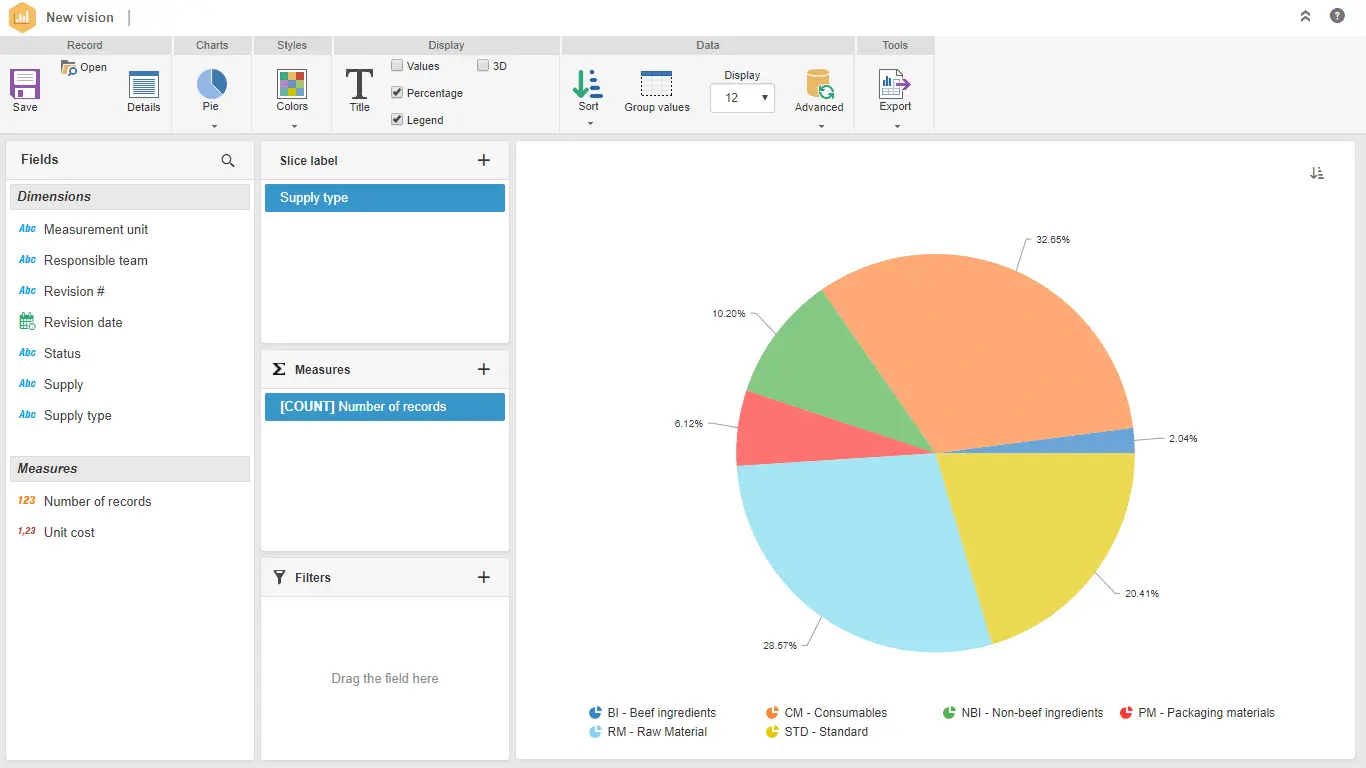The image size is (1366, 768).
Task: Click the Details icon in the Record group
Action: click(x=144, y=85)
